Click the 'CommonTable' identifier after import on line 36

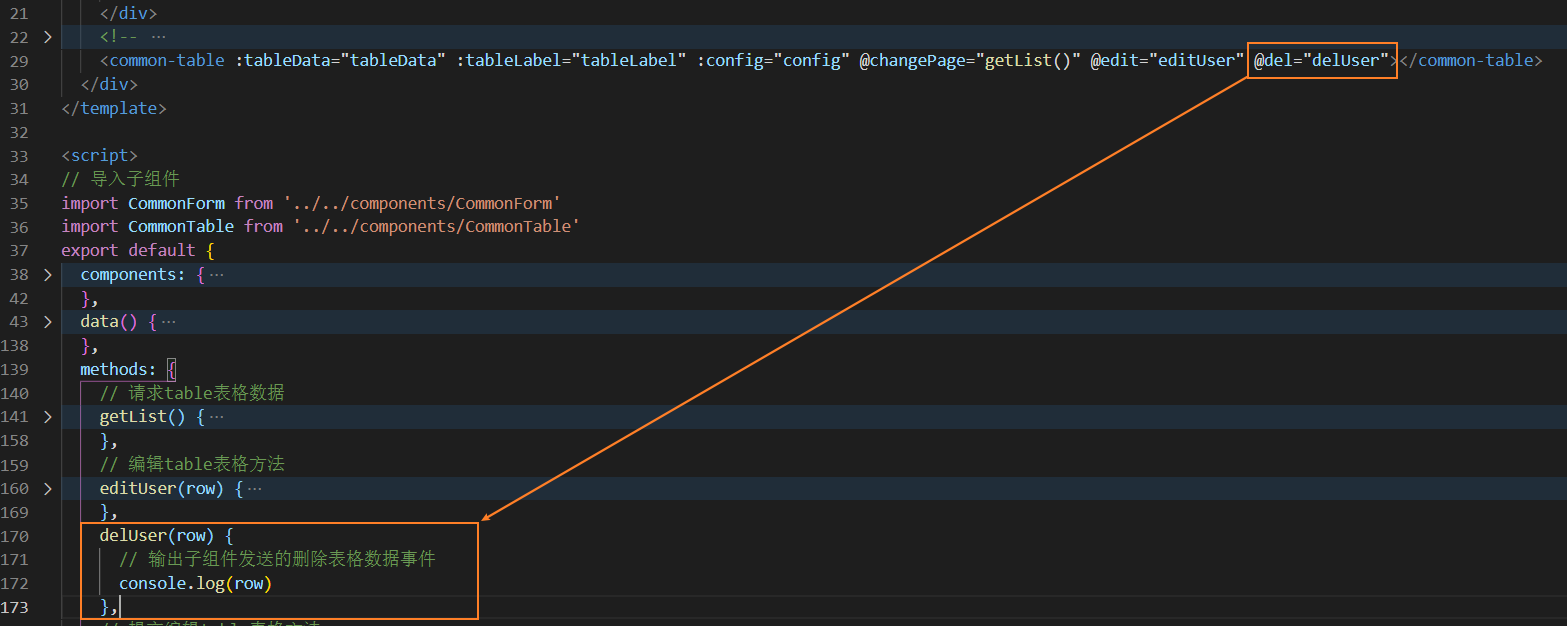[x=181, y=227]
